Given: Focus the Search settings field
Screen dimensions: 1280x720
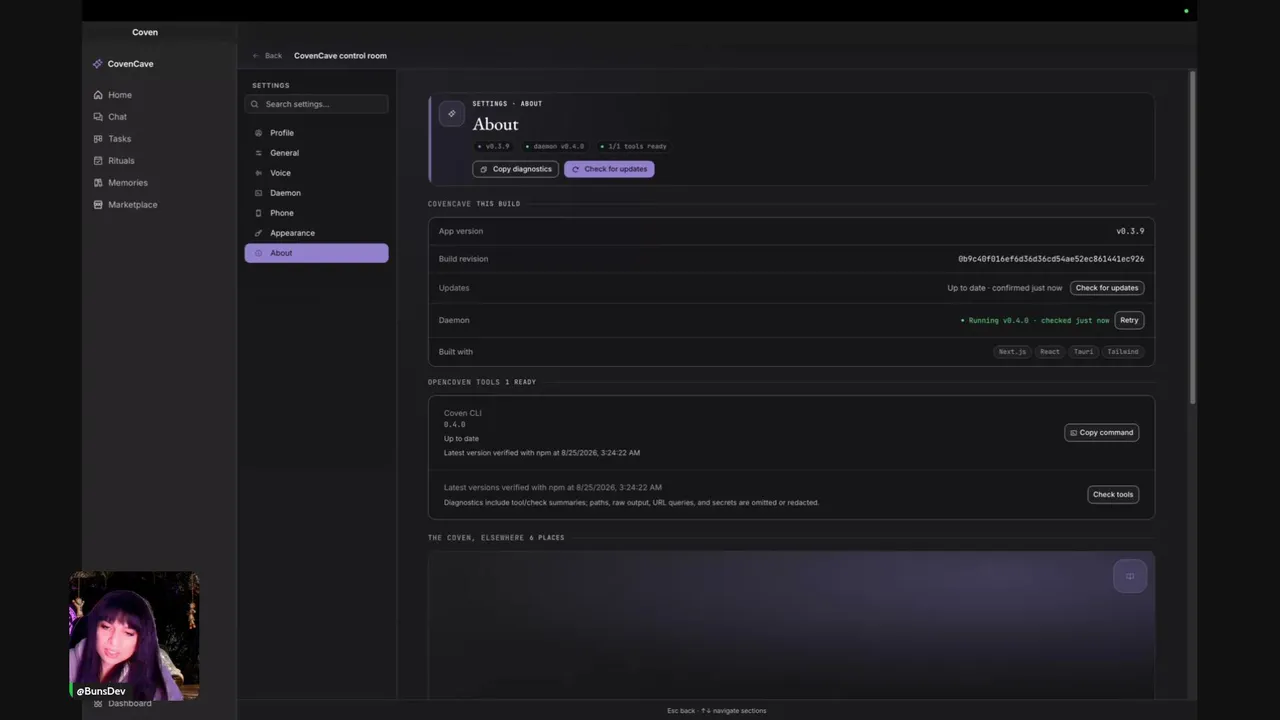Looking at the screenshot, I should (316, 104).
